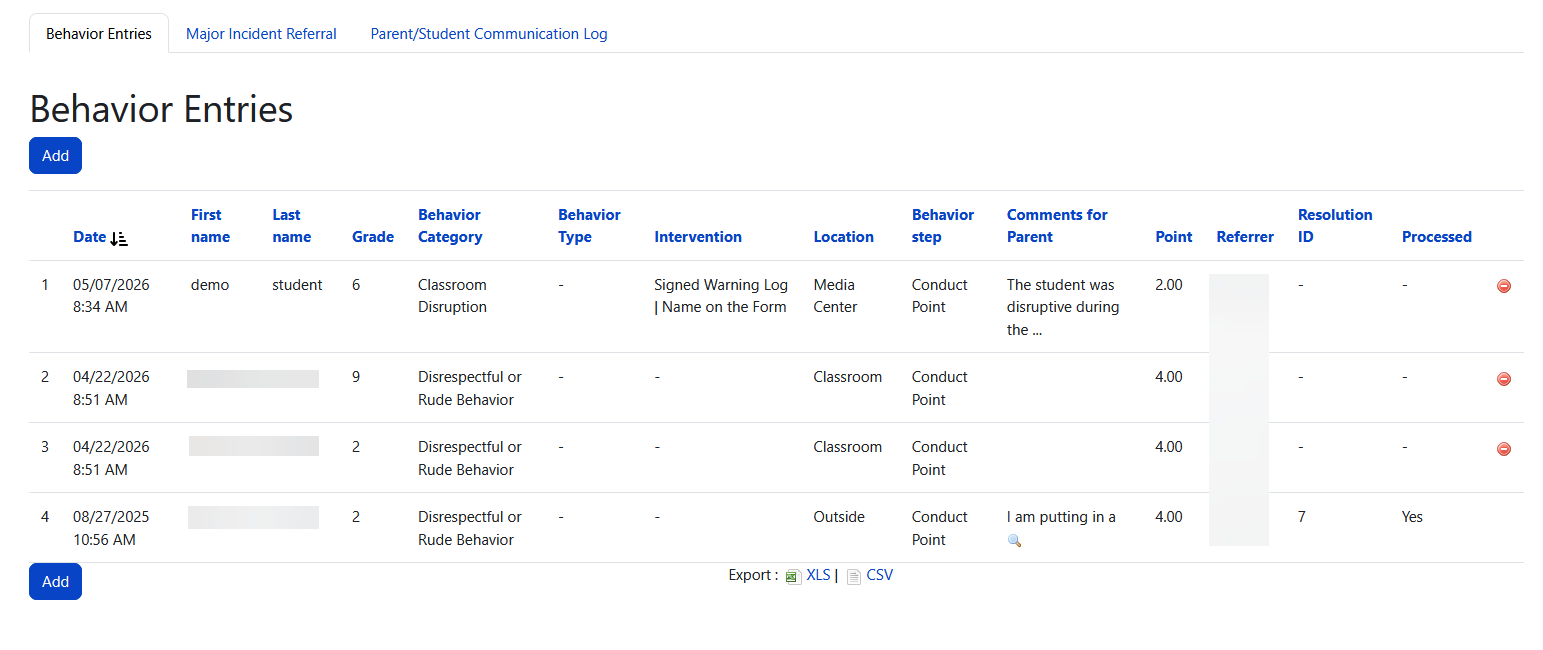Sort by Behavior Category header

click(x=450, y=226)
